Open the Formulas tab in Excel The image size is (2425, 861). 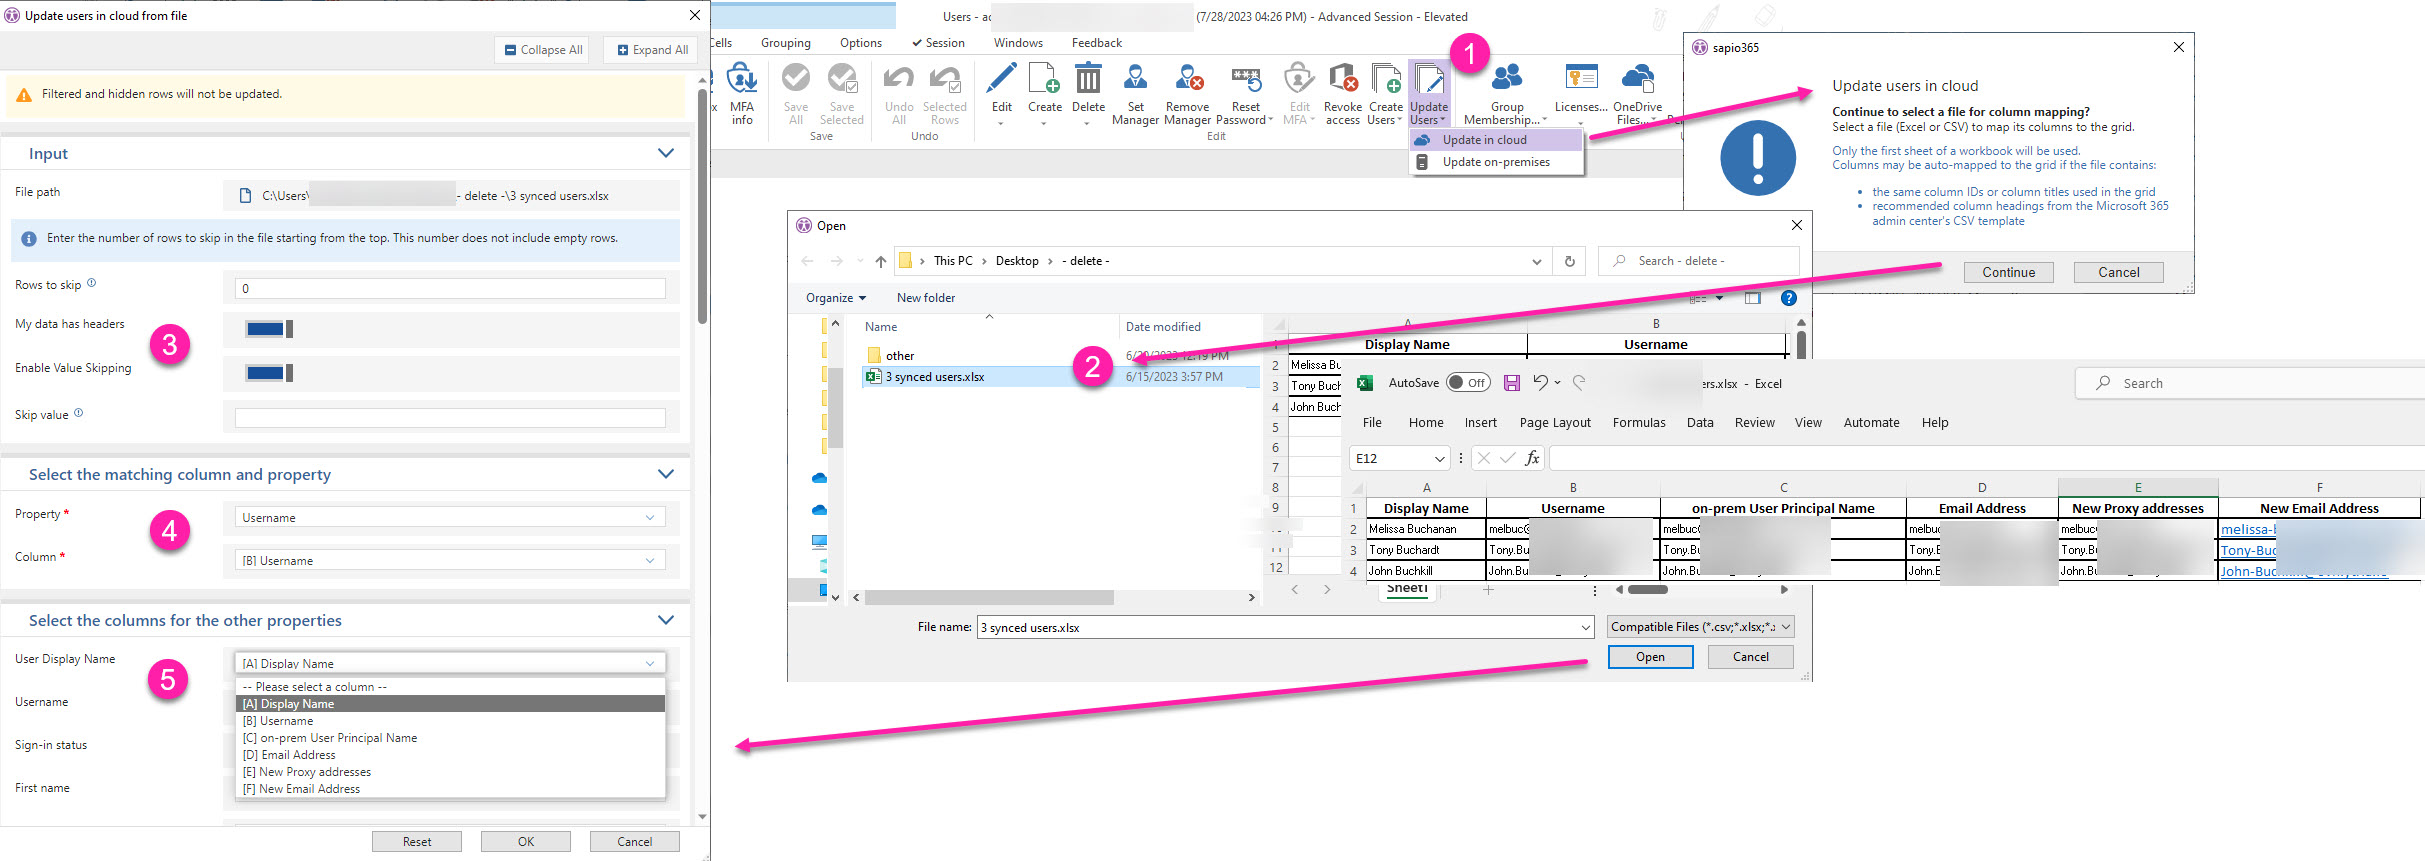(x=1638, y=423)
